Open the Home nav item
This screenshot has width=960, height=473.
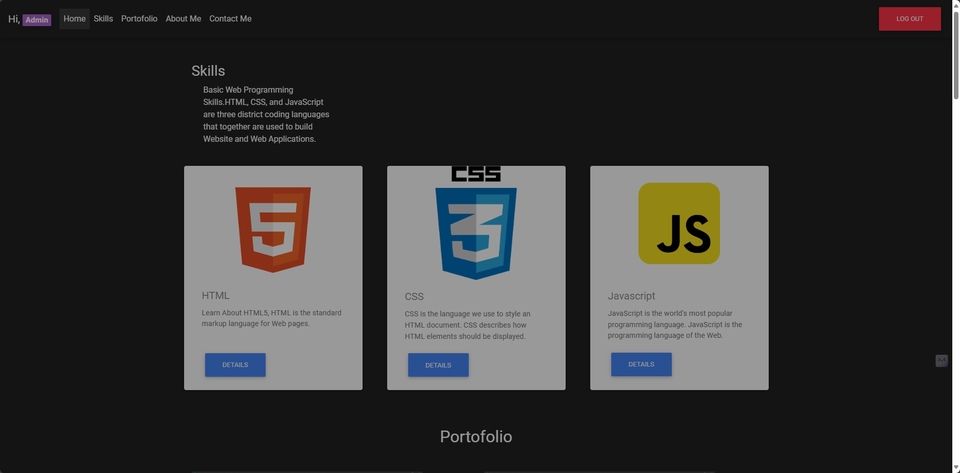pos(75,19)
